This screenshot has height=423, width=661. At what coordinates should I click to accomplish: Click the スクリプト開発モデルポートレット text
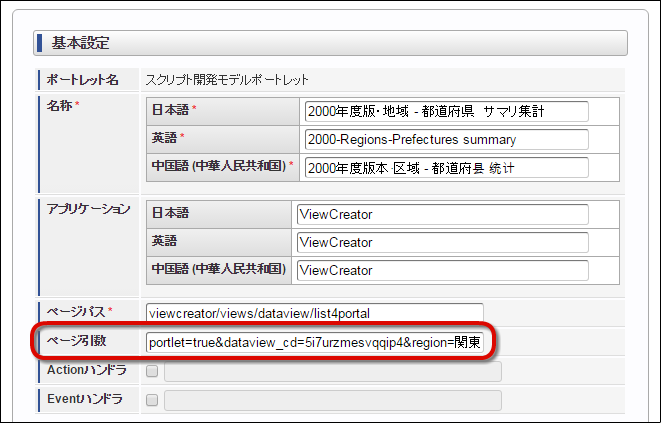point(227,80)
